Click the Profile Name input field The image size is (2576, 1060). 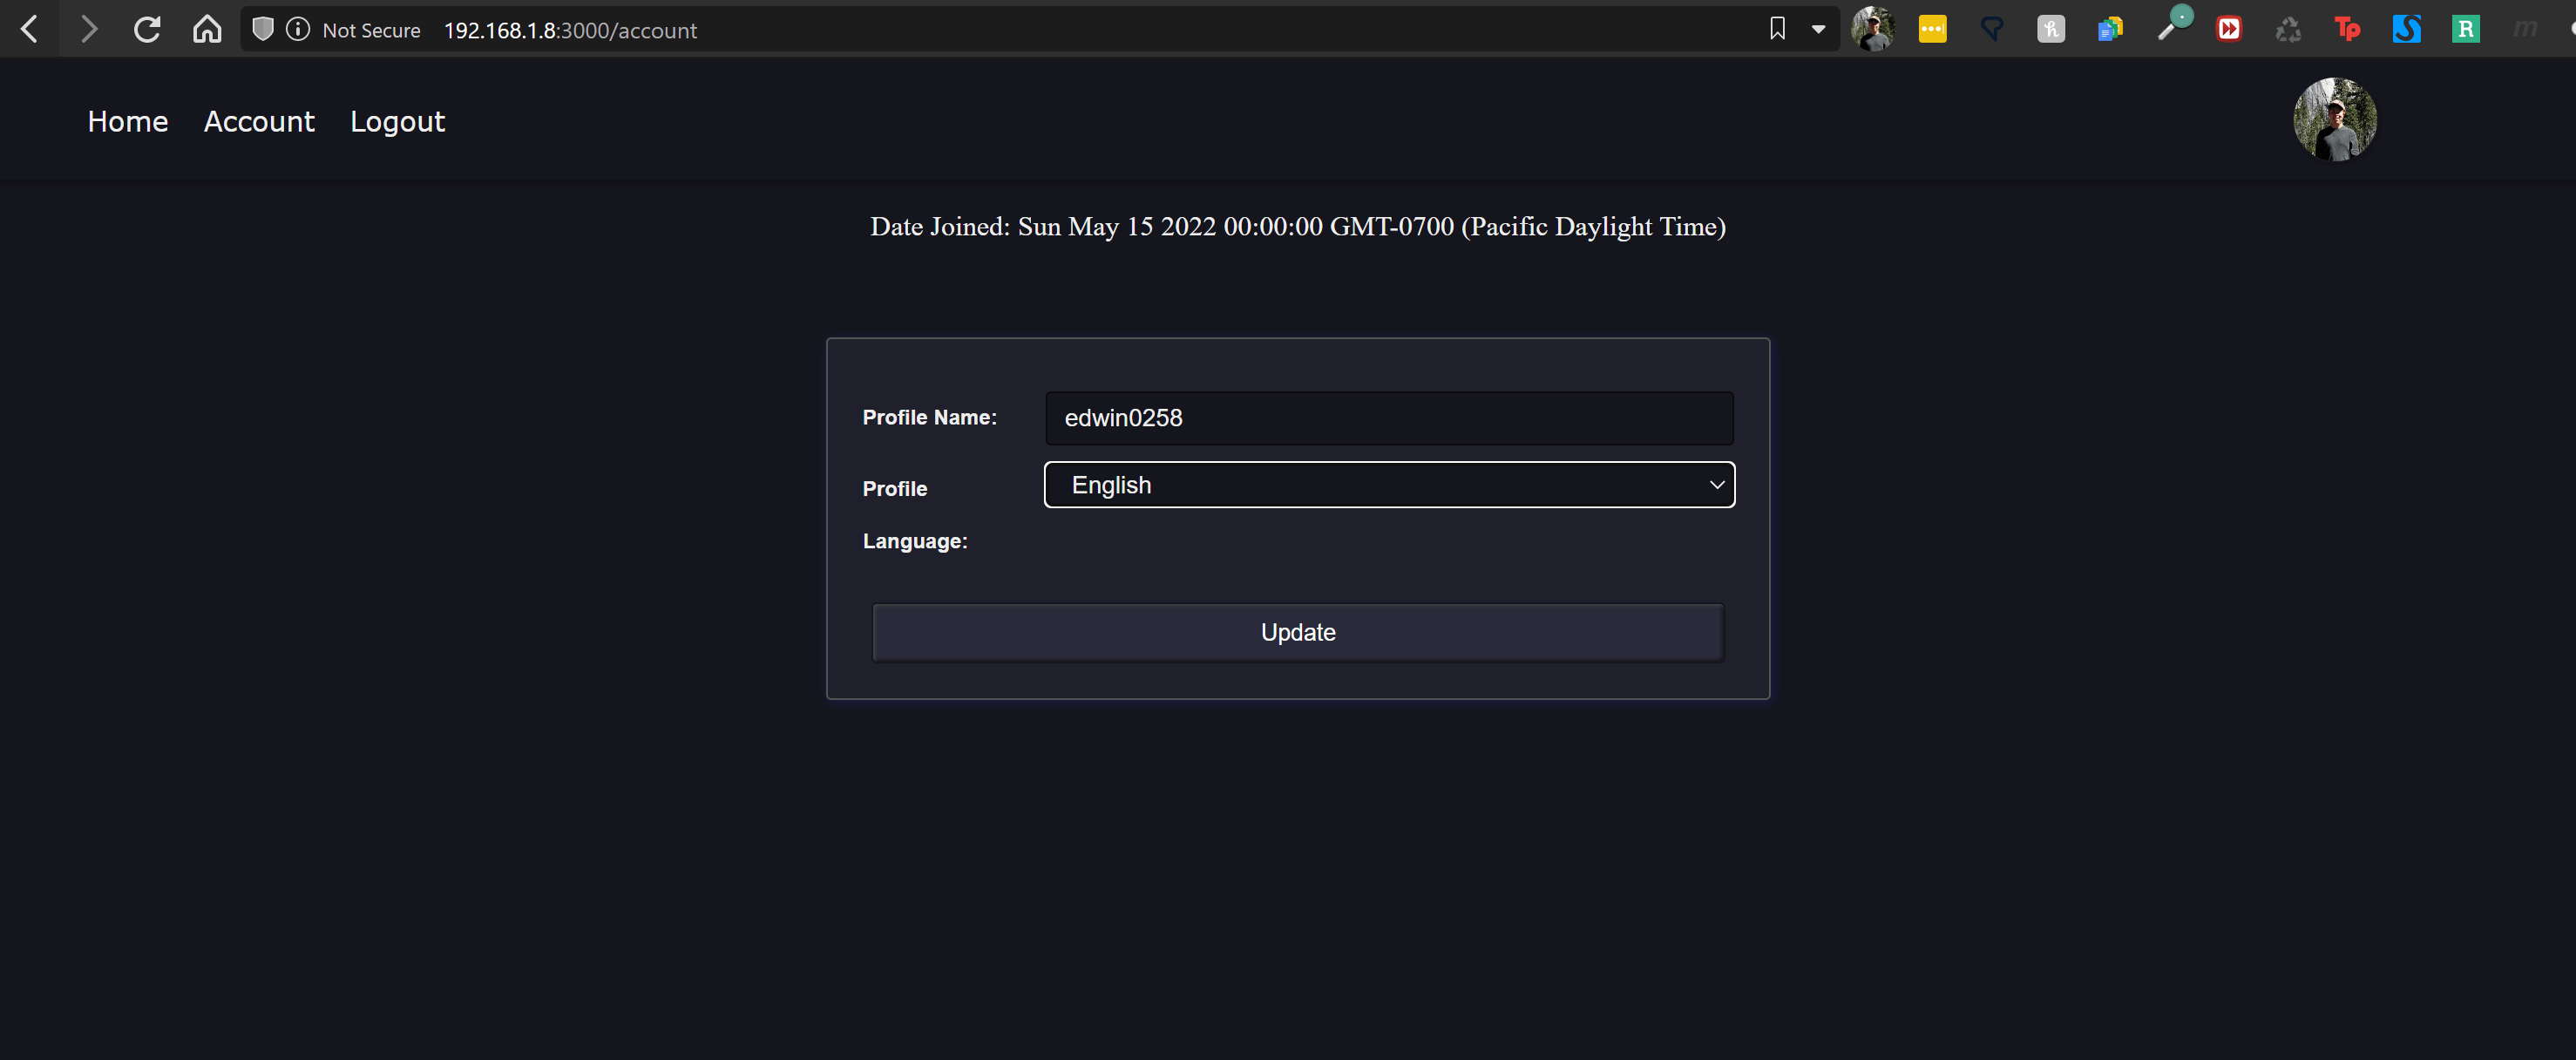[x=1389, y=418]
